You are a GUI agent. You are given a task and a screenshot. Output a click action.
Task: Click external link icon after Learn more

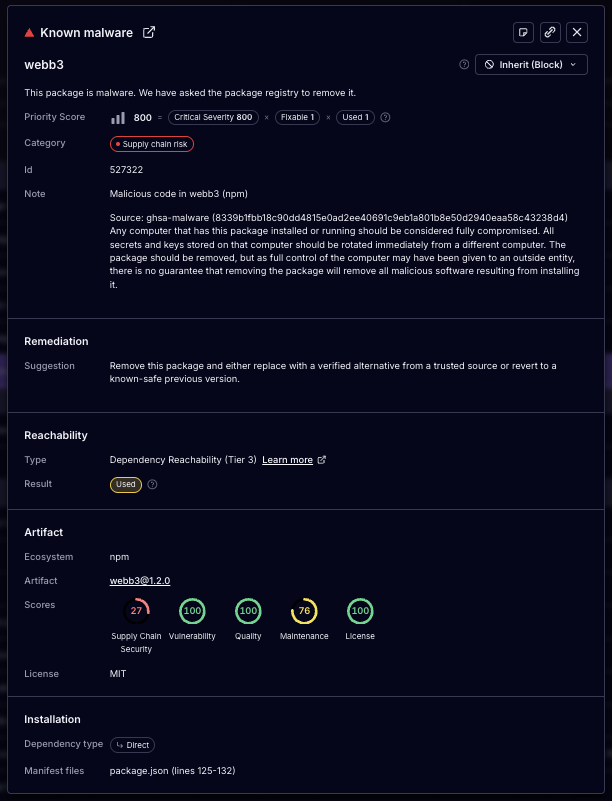[322, 460]
